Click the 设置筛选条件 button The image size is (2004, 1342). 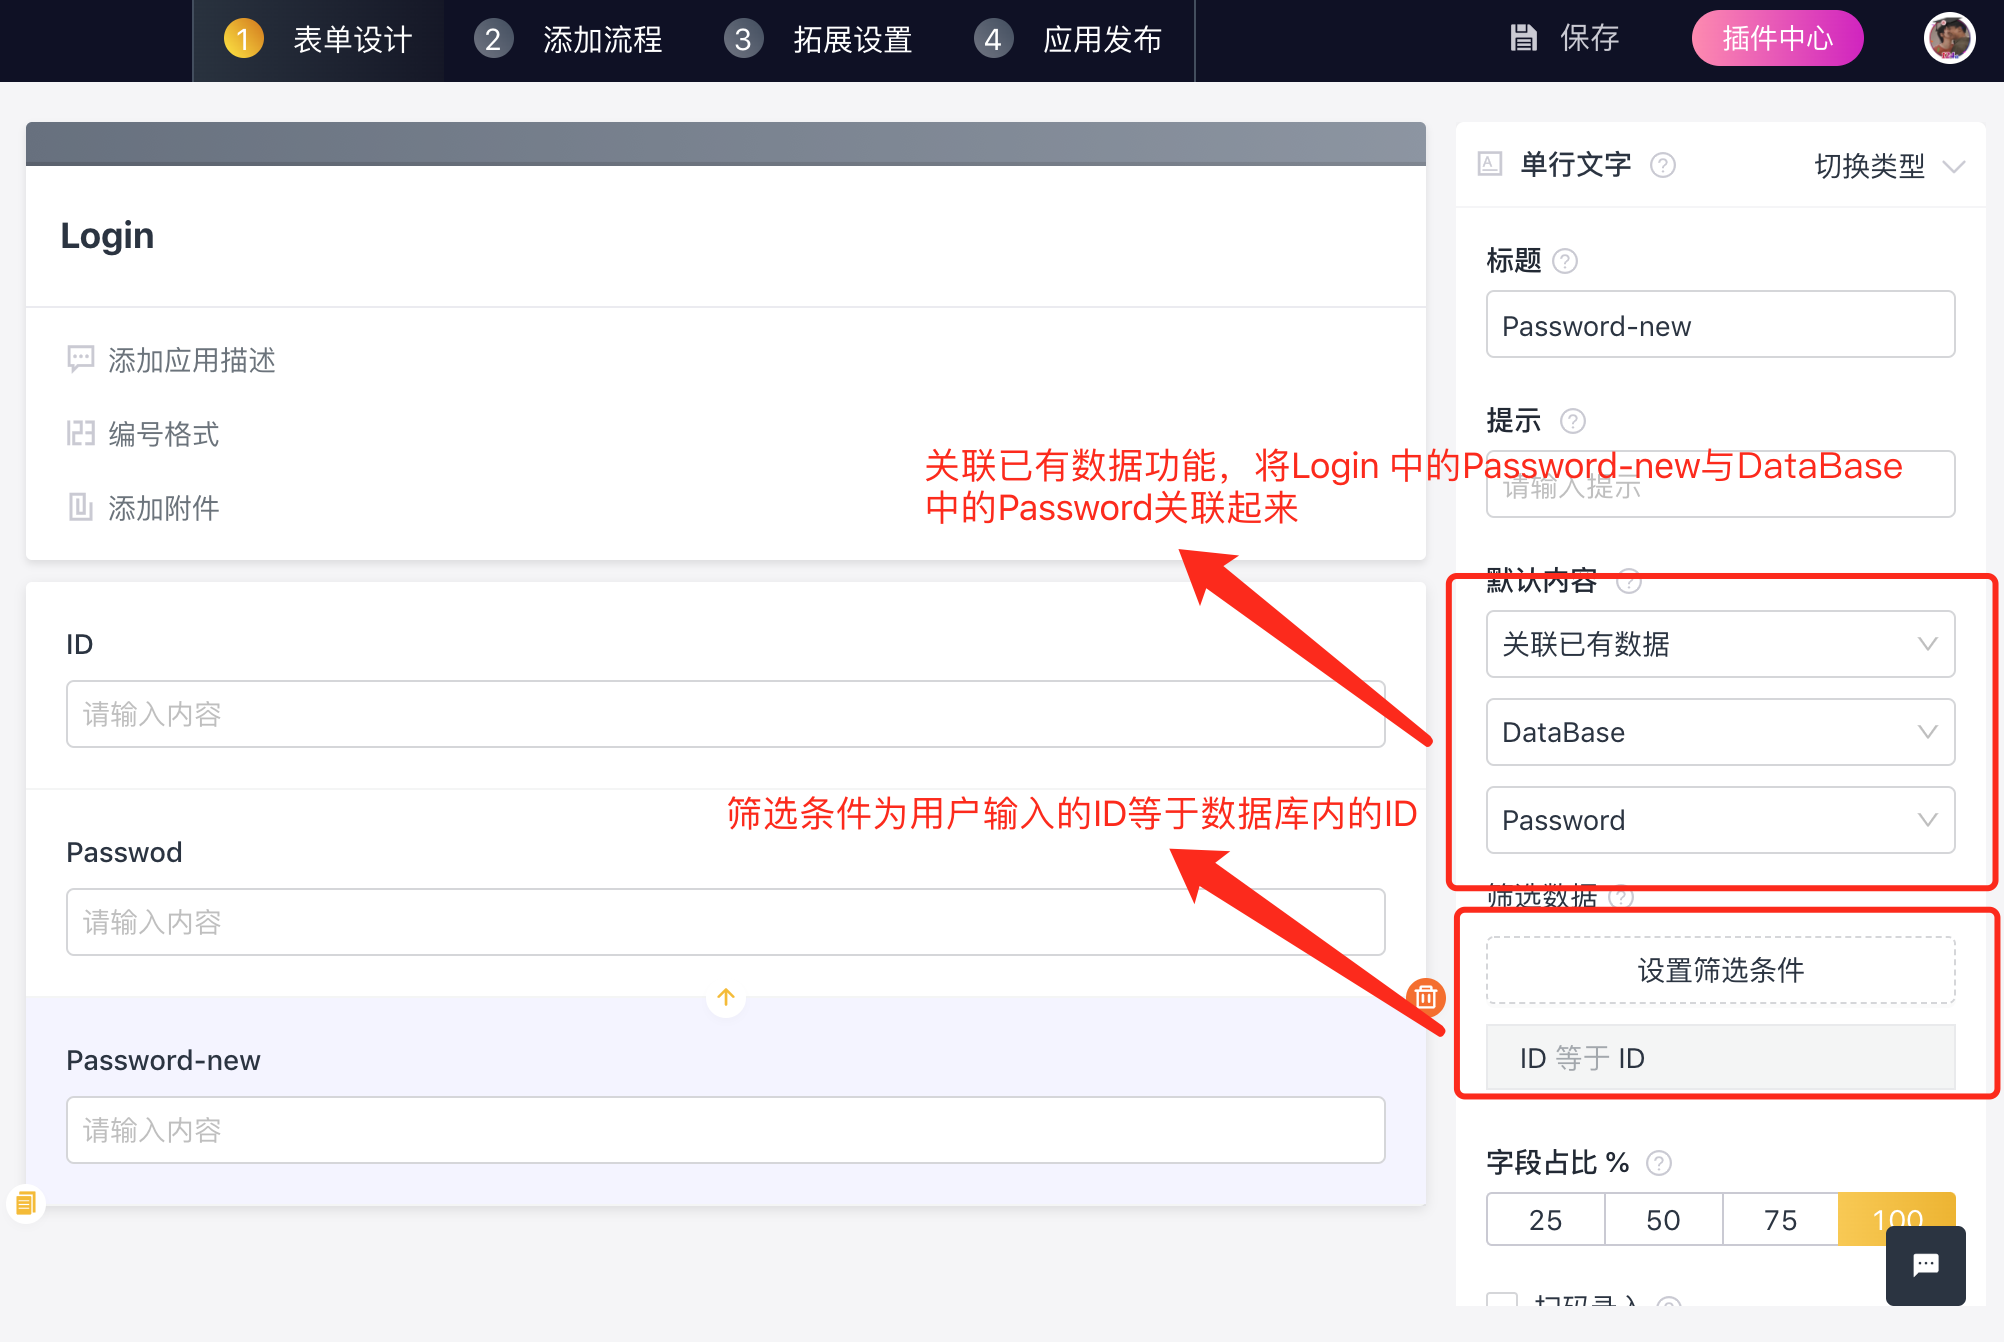point(1720,970)
